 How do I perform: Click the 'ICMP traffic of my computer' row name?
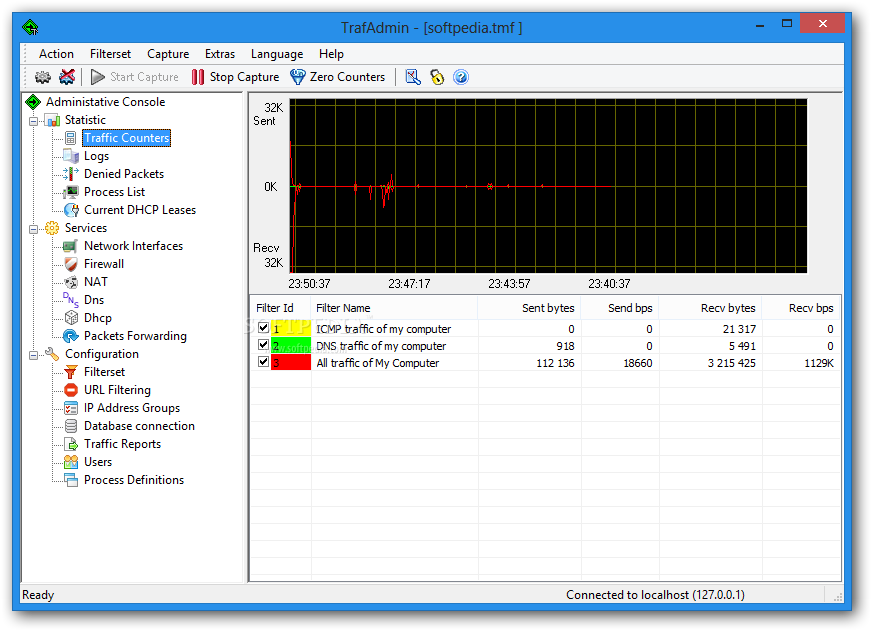(384, 329)
